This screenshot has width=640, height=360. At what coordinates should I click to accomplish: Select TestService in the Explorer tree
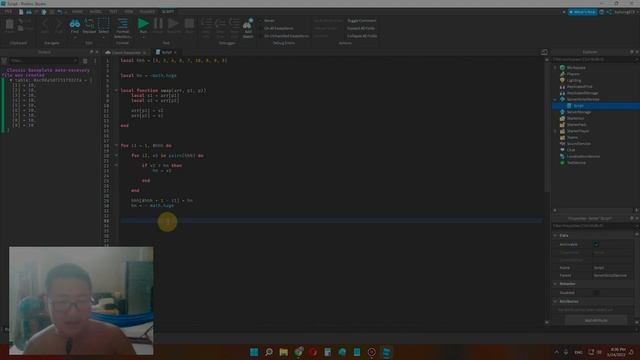tap(576, 162)
